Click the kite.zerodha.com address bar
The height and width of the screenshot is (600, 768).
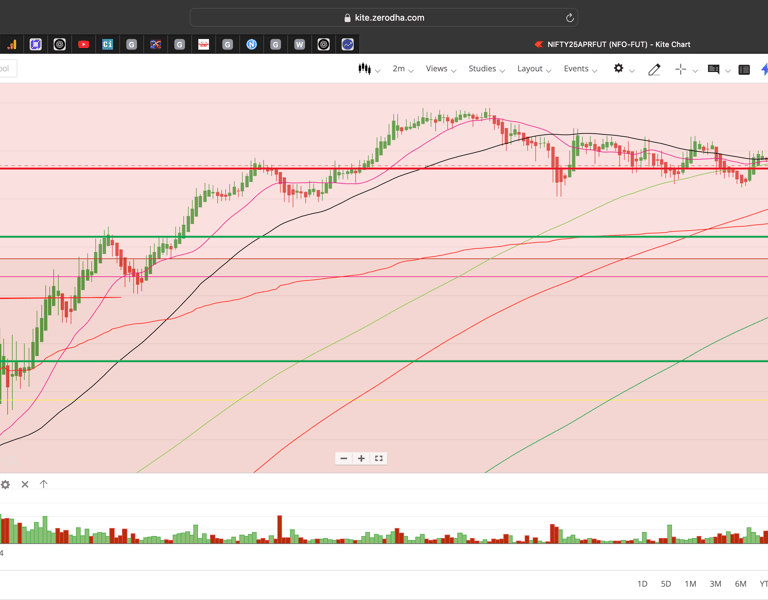(x=384, y=18)
